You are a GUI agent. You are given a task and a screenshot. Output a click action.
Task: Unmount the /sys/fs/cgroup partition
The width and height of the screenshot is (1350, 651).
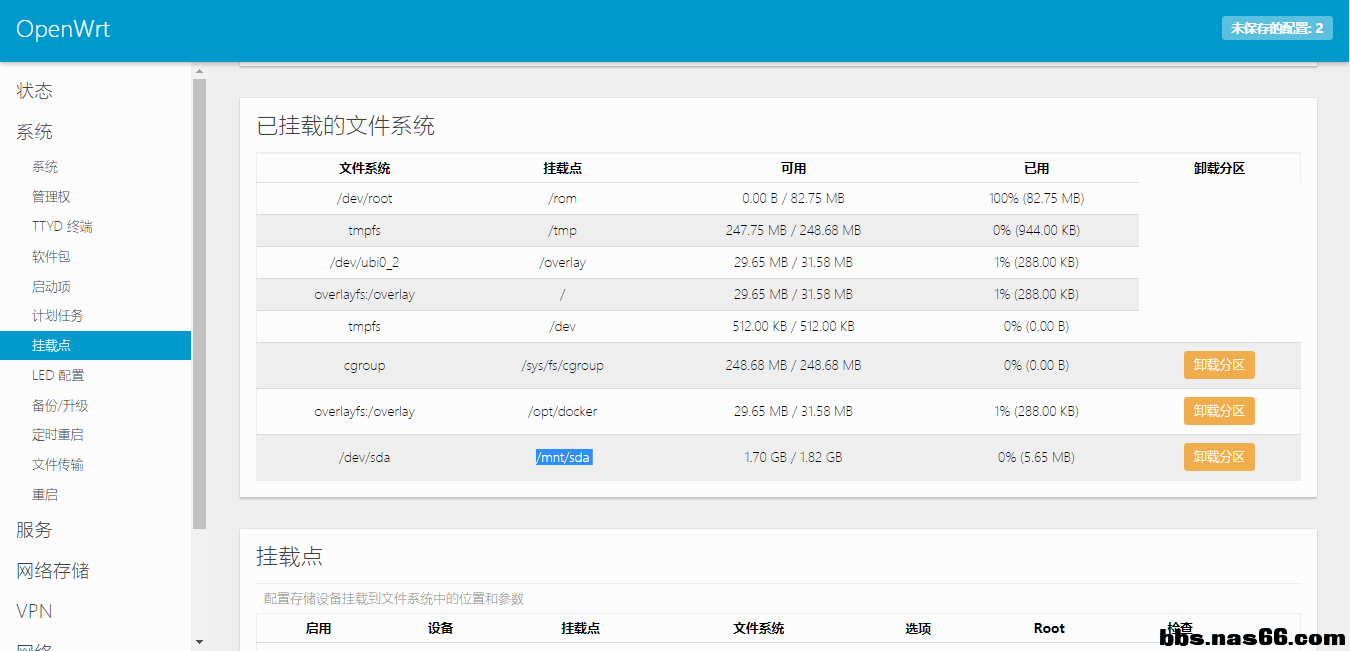pos(1218,365)
